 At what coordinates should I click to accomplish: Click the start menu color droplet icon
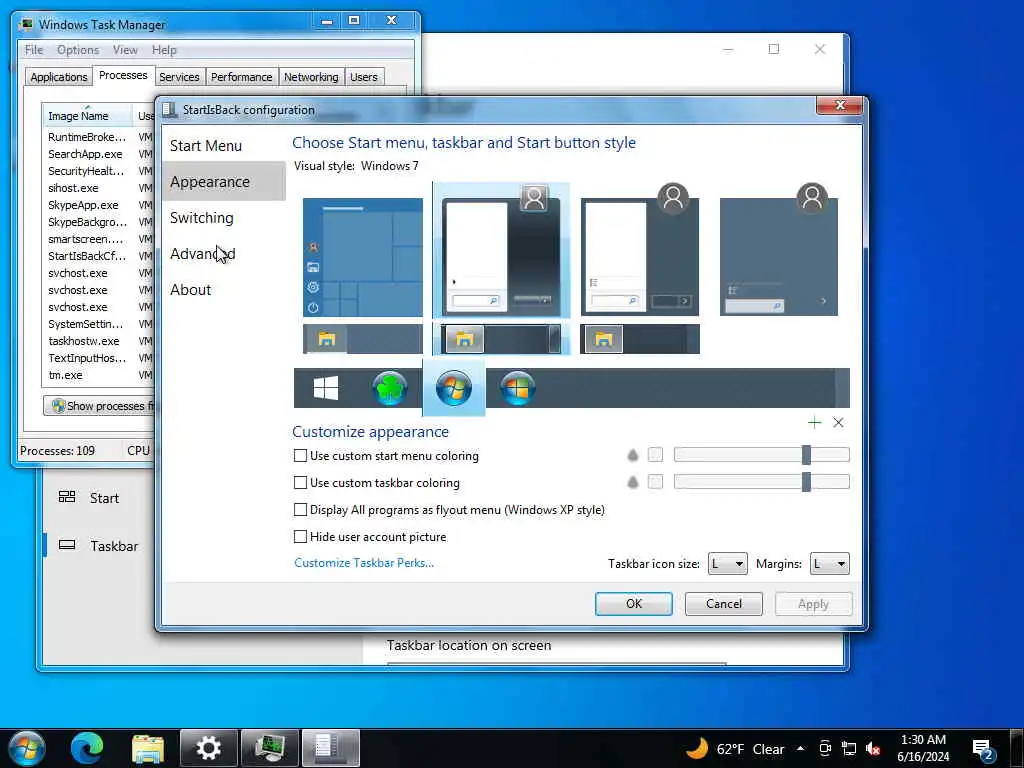point(632,455)
